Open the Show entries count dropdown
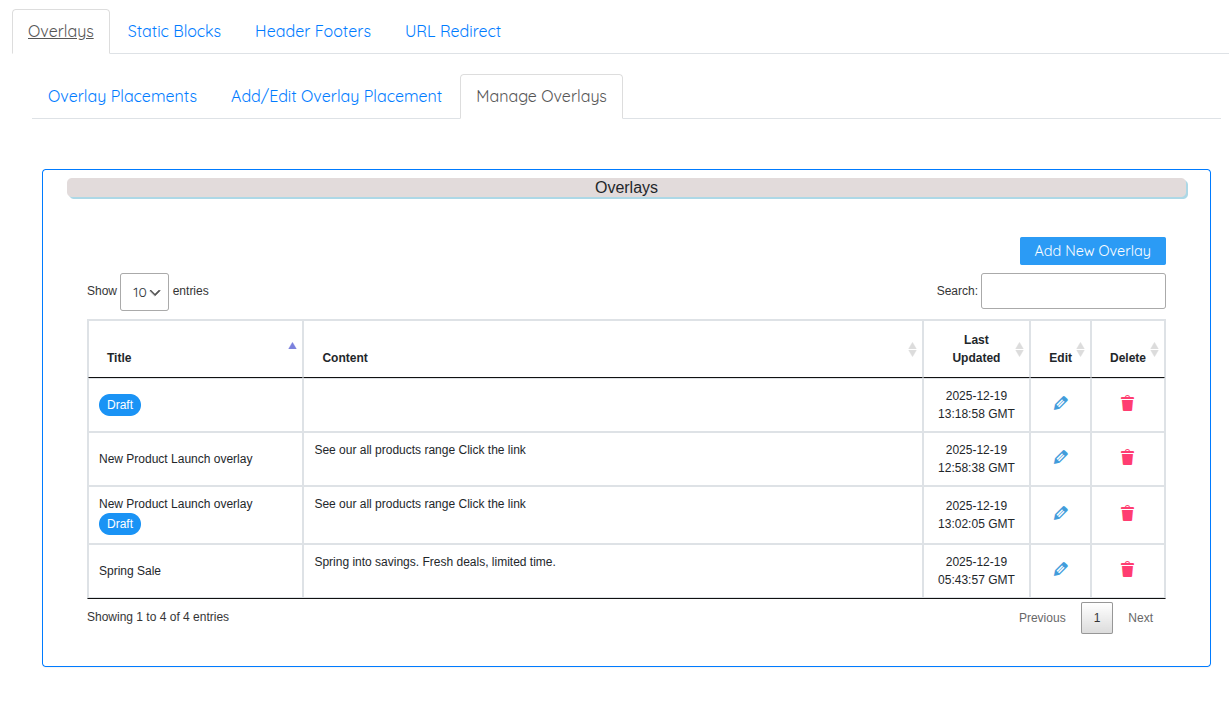Image resolution: width=1229 pixels, height=704 pixels. tap(144, 292)
